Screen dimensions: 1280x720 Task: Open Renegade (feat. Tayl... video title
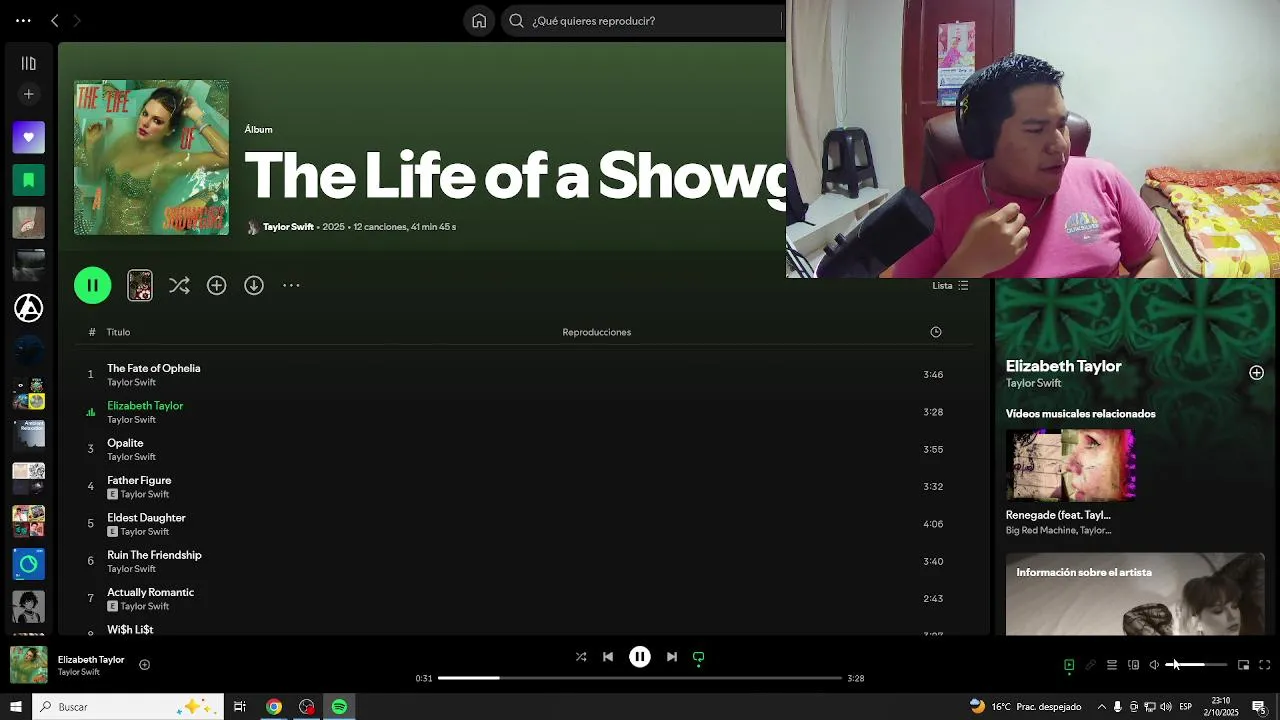coord(1058,515)
